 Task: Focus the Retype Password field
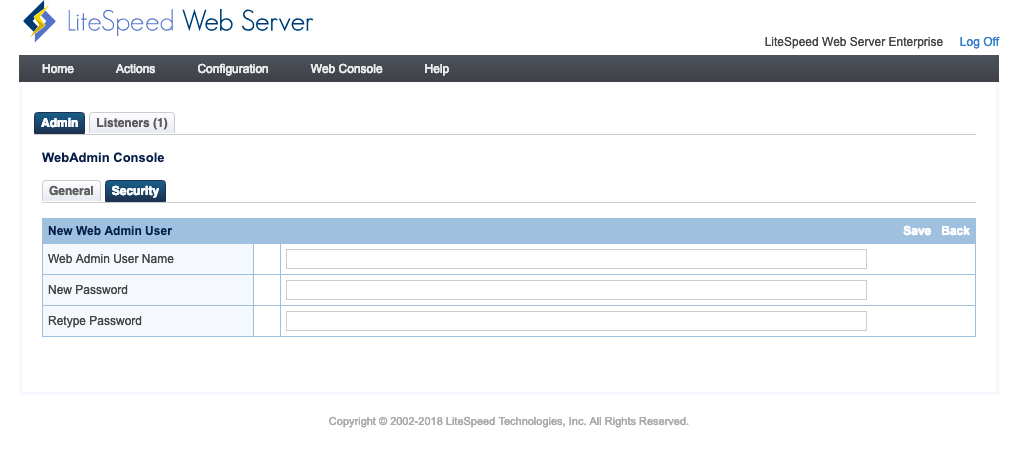point(576,321)
